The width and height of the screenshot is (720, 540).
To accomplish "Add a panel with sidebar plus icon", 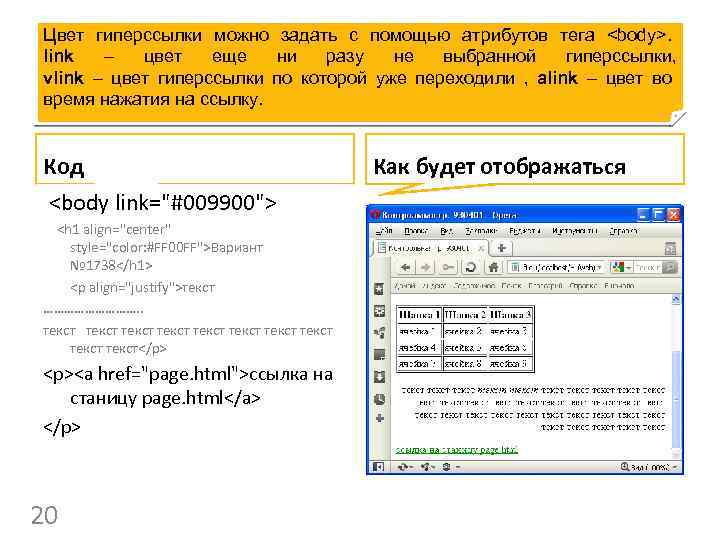I will [x=379, y=418].
